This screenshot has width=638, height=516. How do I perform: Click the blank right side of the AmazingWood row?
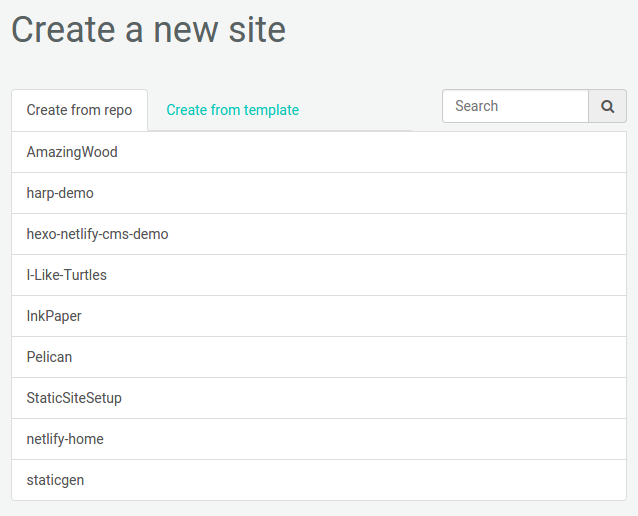click(450, 152)
